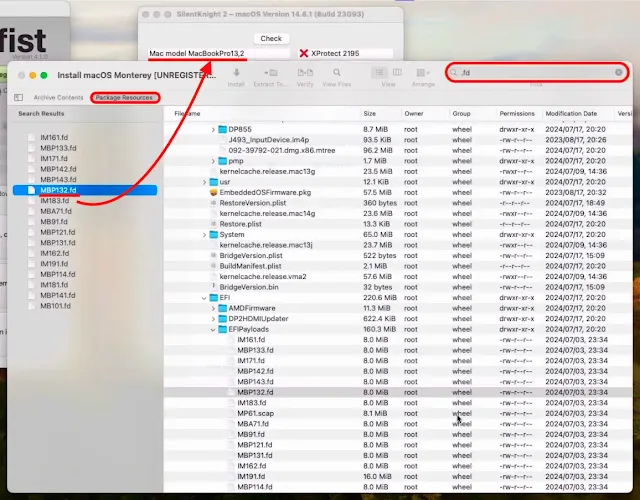The height and width of the screenshot is (500, 640).
Task: Open the Arrange toolbar dropdown
Action: (x=423, y=73)
